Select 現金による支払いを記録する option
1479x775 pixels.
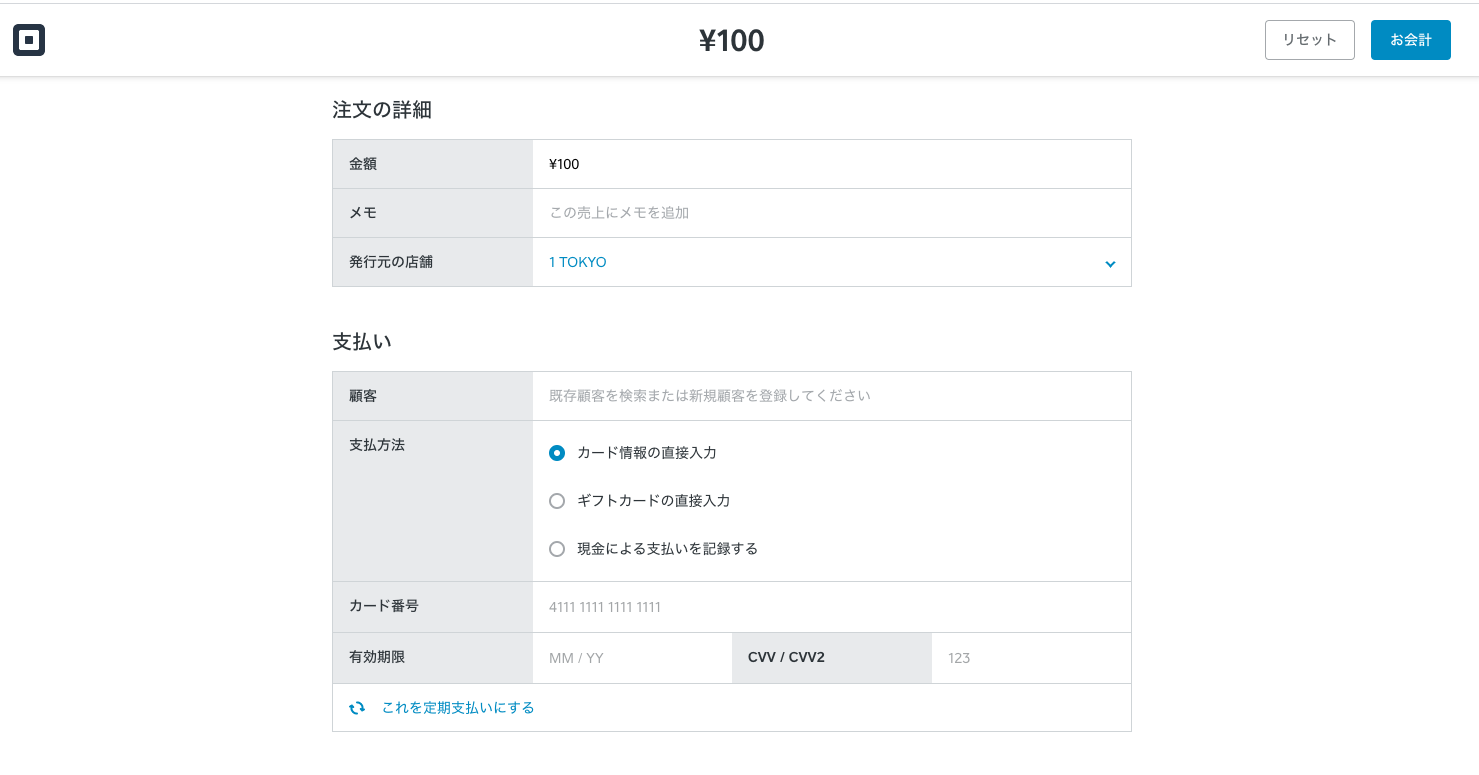[x=557, y=548]
